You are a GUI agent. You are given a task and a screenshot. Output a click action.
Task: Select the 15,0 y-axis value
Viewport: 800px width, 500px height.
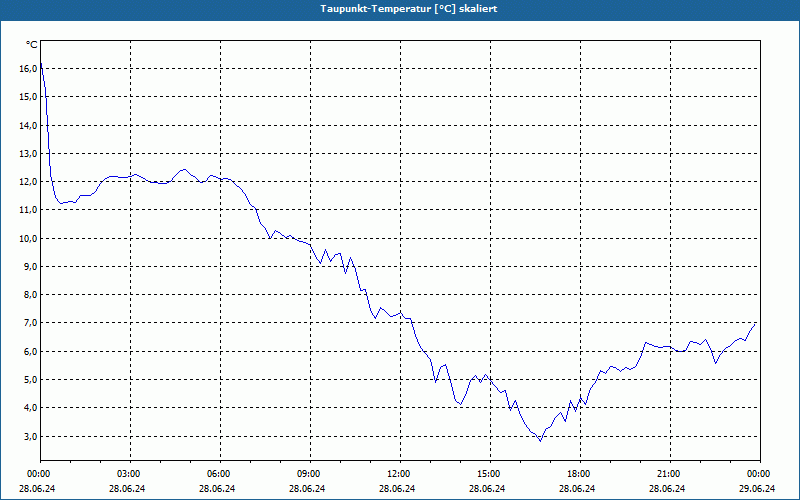tap(28, 96)
